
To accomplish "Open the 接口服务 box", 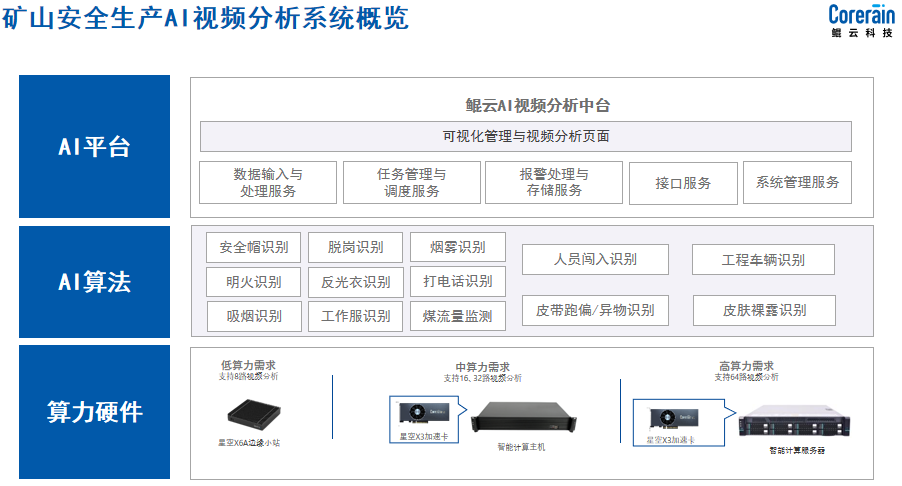I will (x=683, y=183).
